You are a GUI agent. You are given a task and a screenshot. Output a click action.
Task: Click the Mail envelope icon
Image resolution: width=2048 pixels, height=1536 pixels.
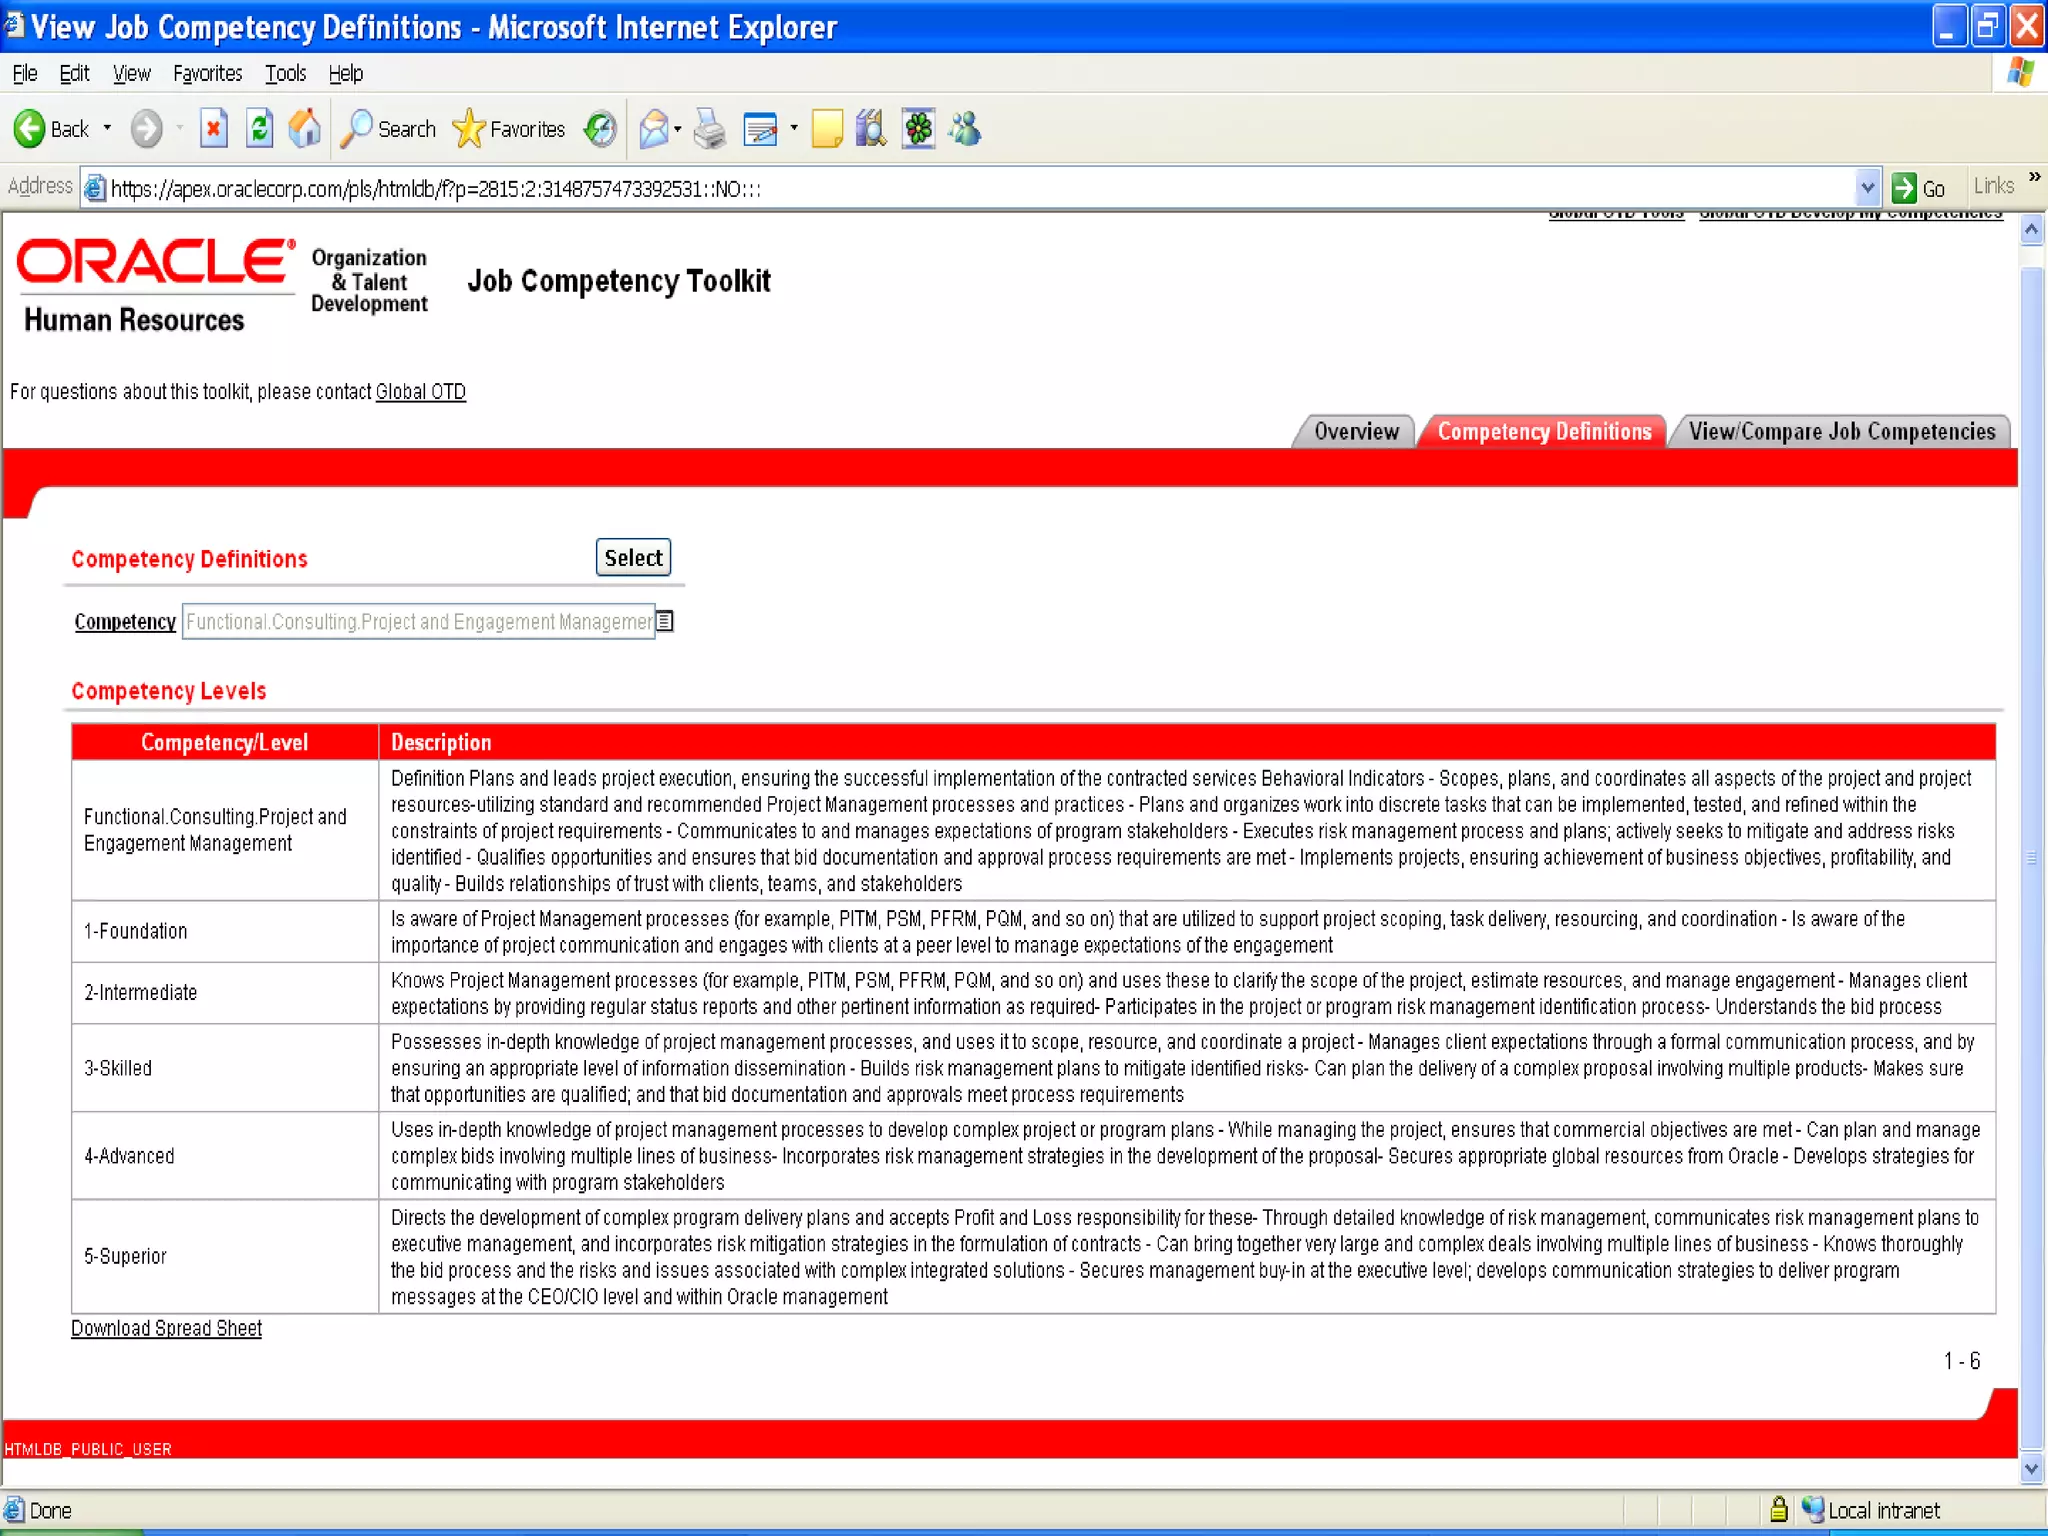pos(654,129)
